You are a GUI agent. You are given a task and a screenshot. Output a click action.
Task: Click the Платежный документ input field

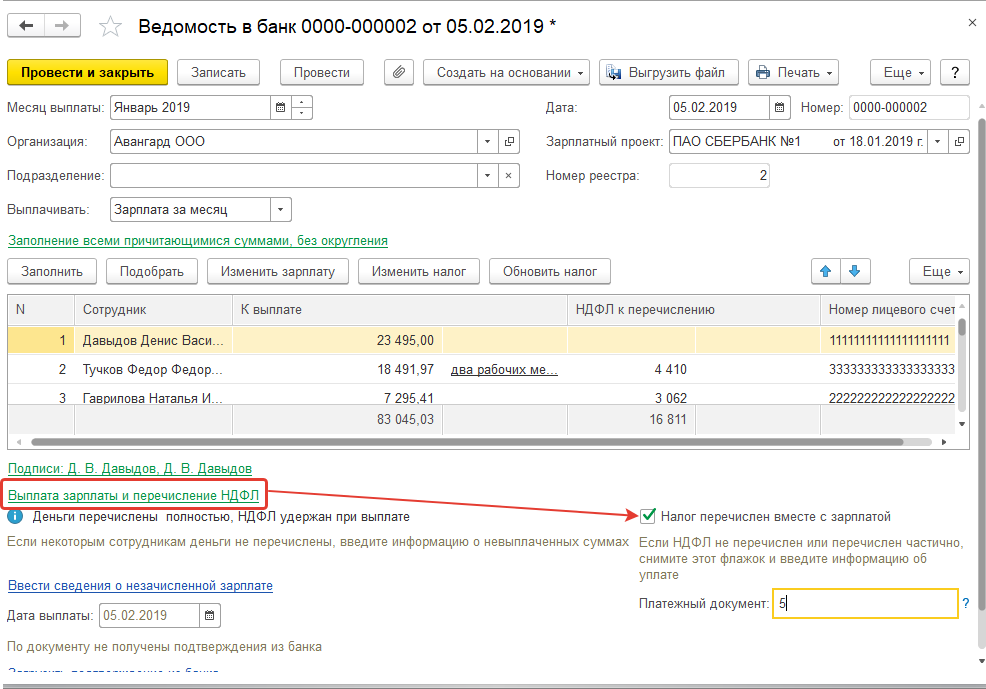(x=864, y=604)
